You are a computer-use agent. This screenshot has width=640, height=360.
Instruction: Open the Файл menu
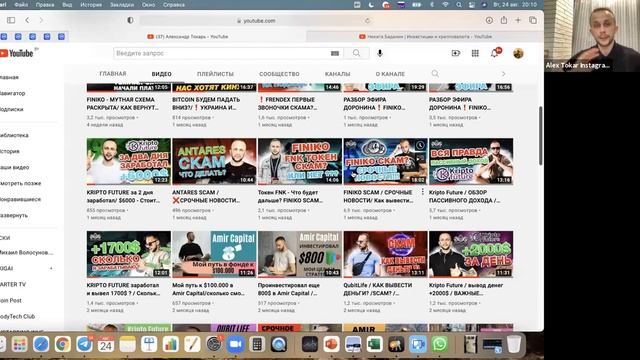pyautogui.click(x=21, y=4)
